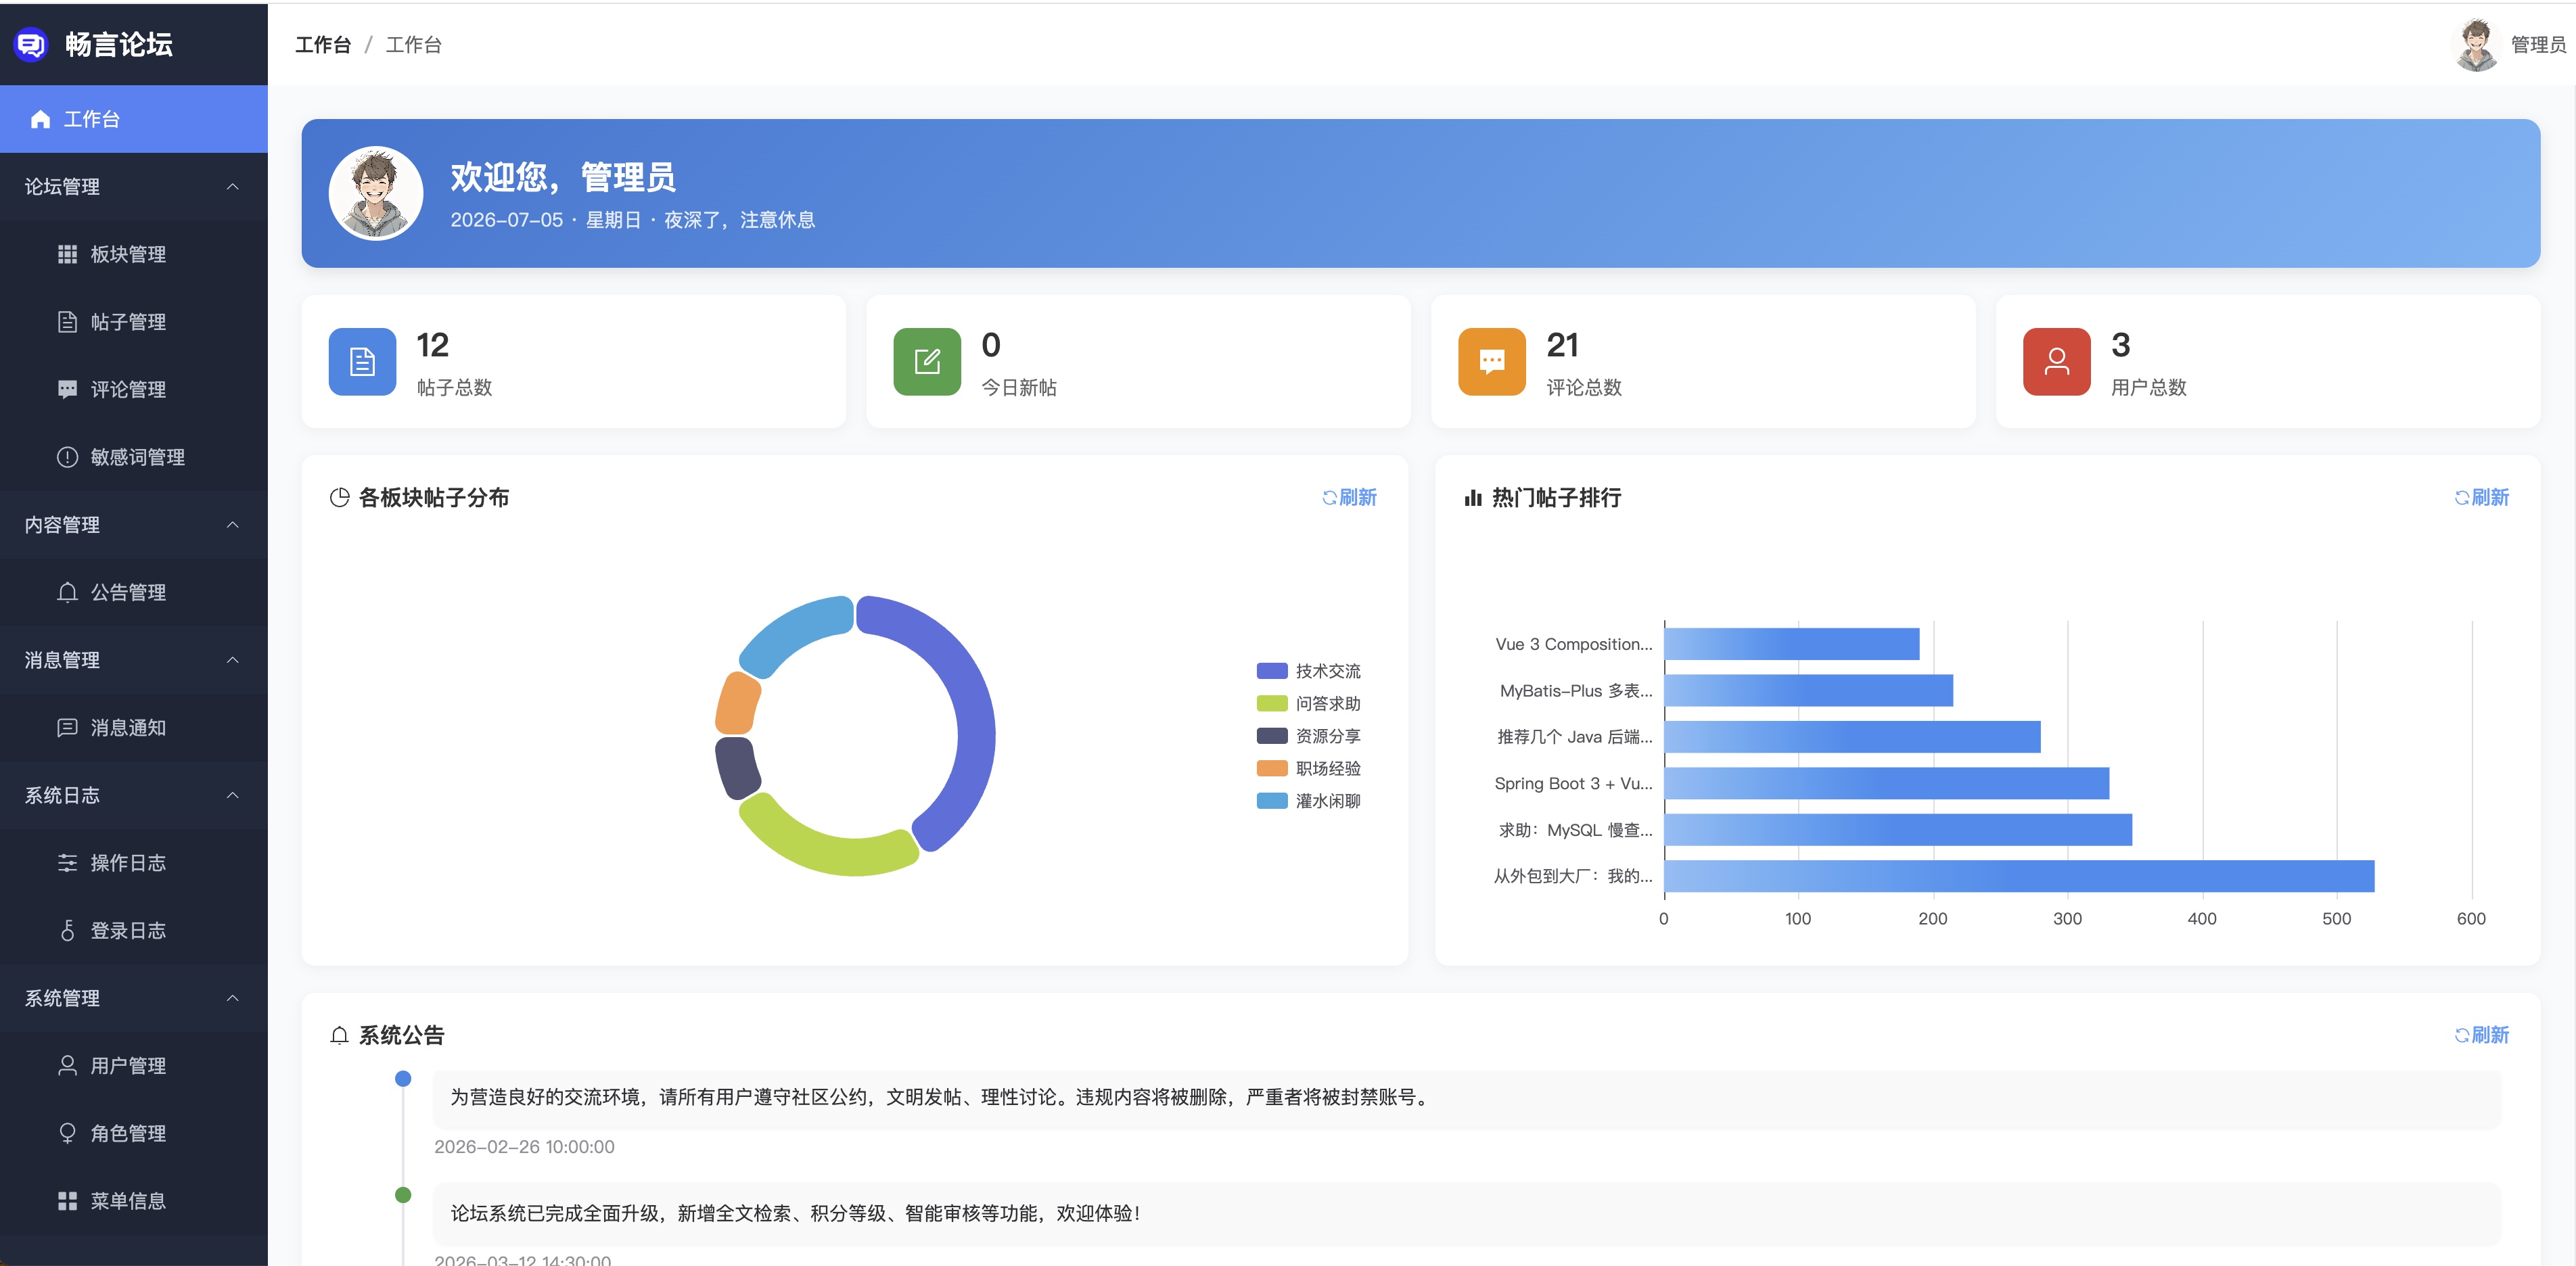2576x1266 pixels.
Task: Click the pie chart icon by 各板块帖子分布
Action: tap(339, 497)
